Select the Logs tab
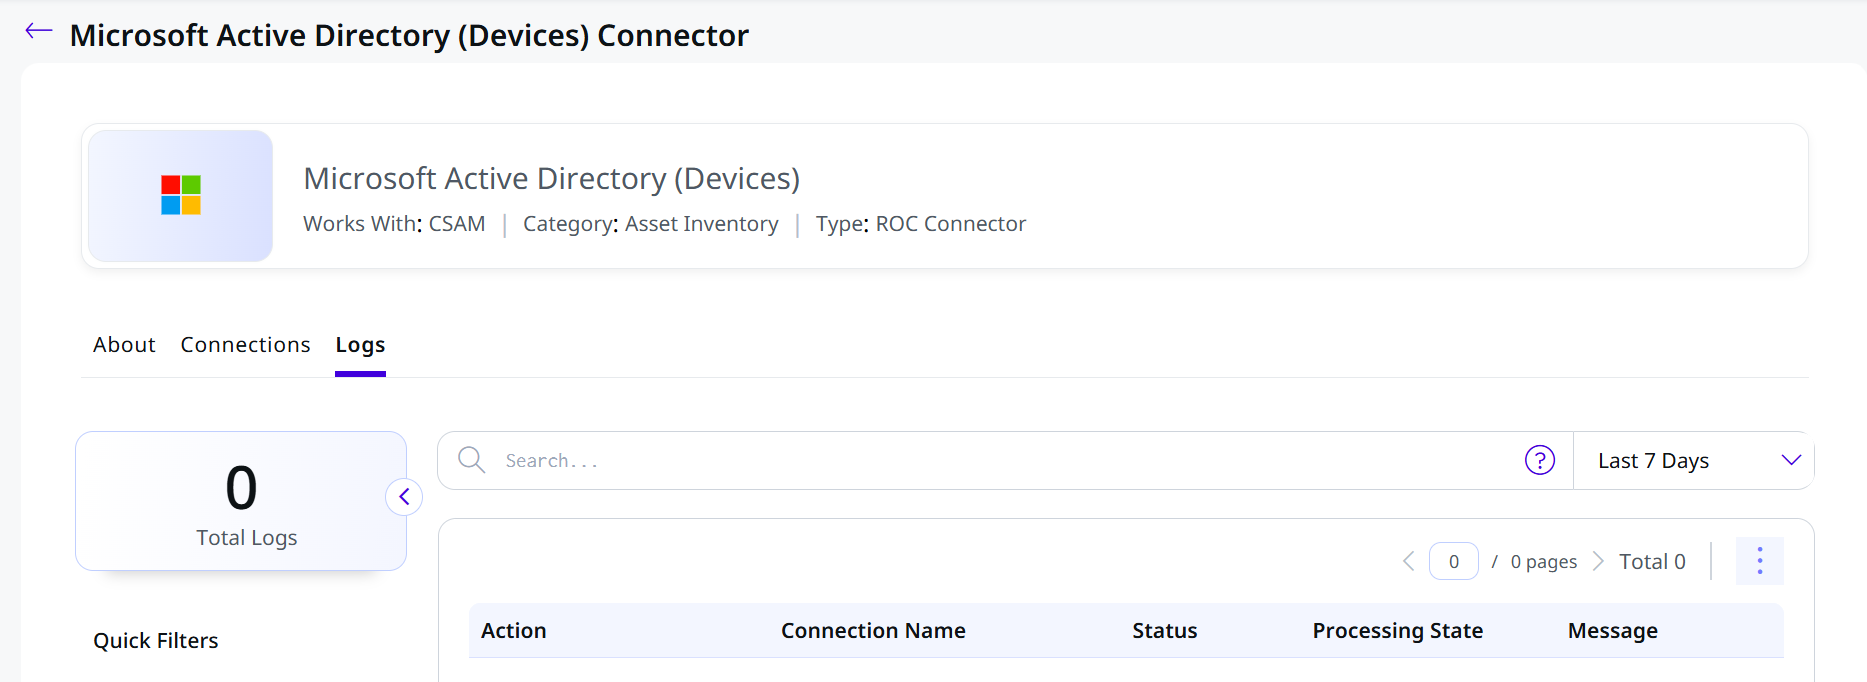 coord(360,345)
